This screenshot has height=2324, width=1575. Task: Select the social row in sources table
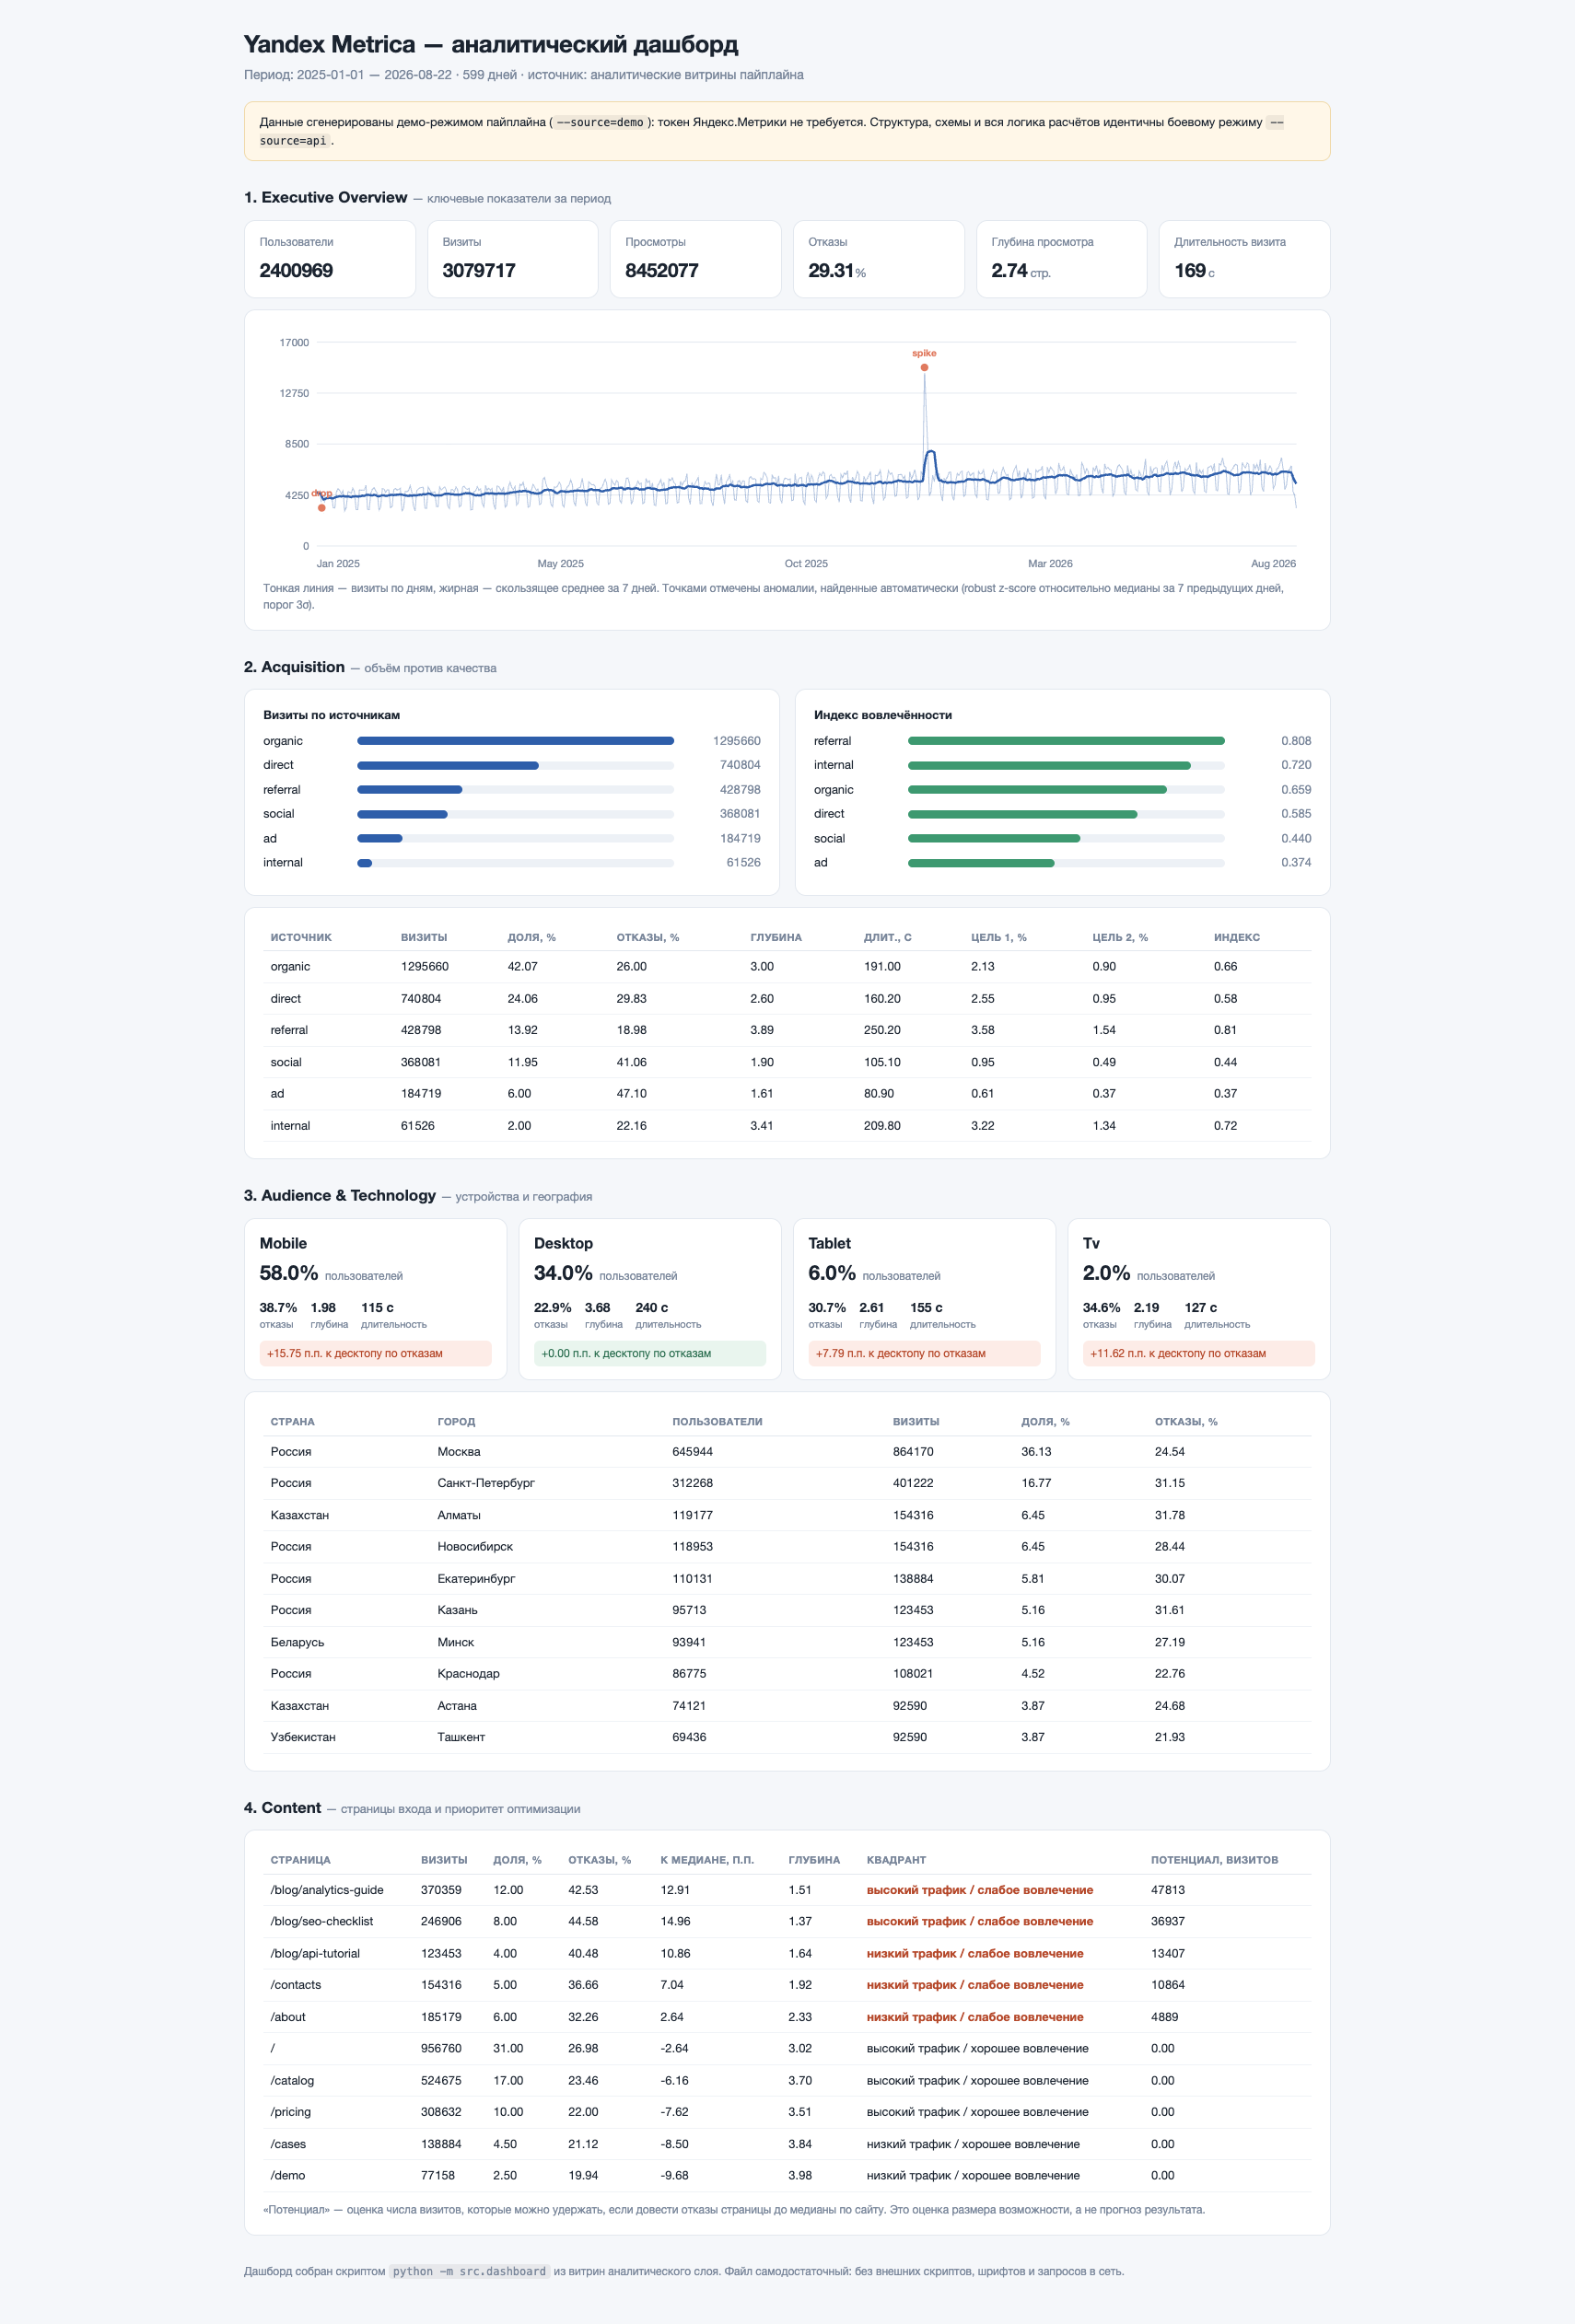pos(787,1062)
